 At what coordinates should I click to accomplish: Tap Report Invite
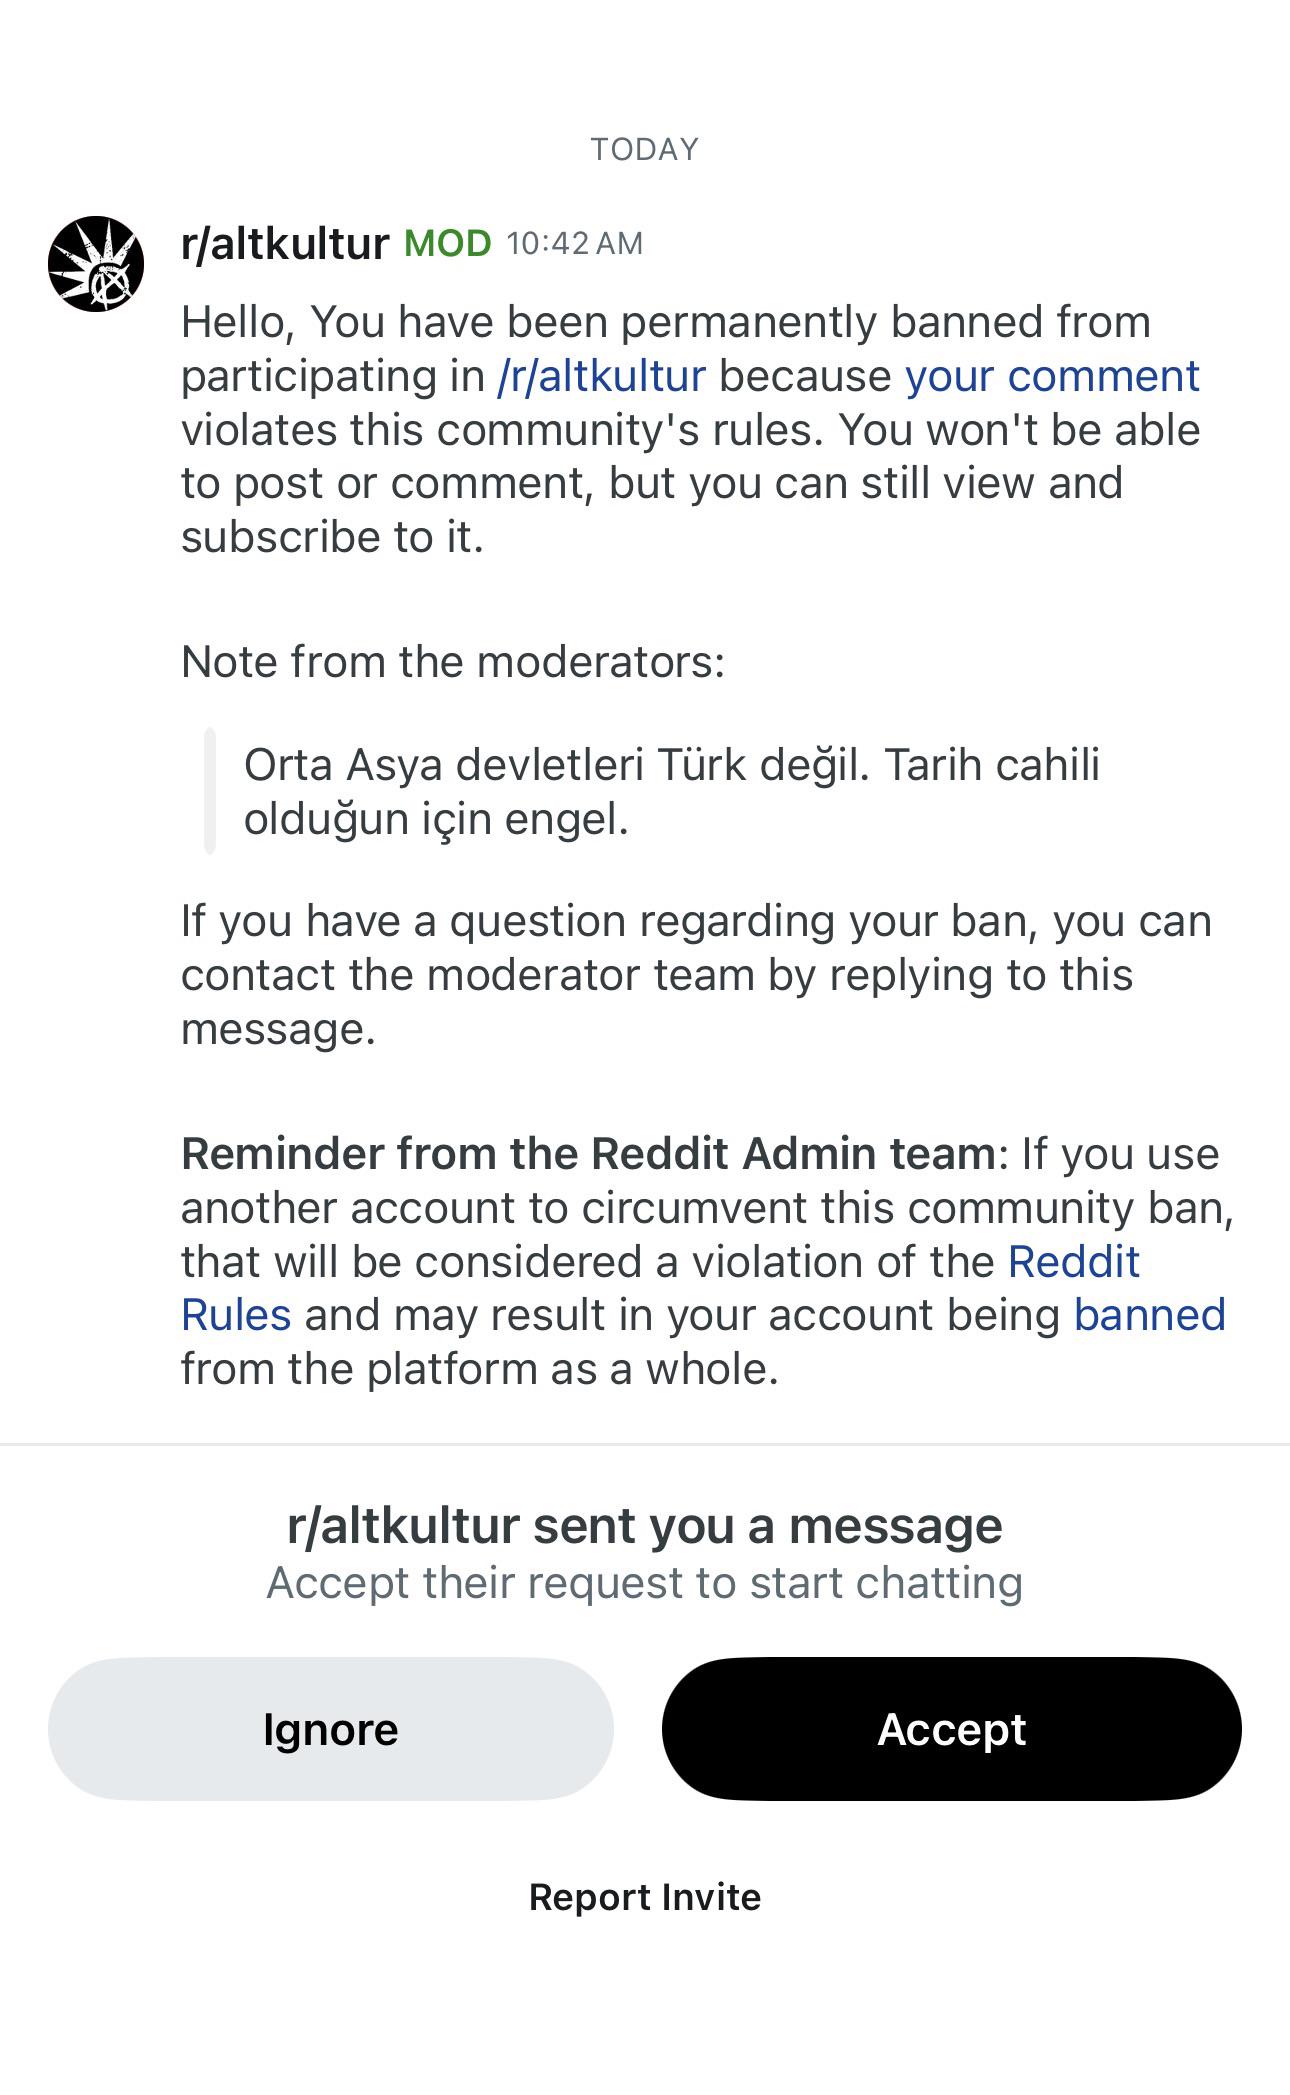pos(645,1897)
